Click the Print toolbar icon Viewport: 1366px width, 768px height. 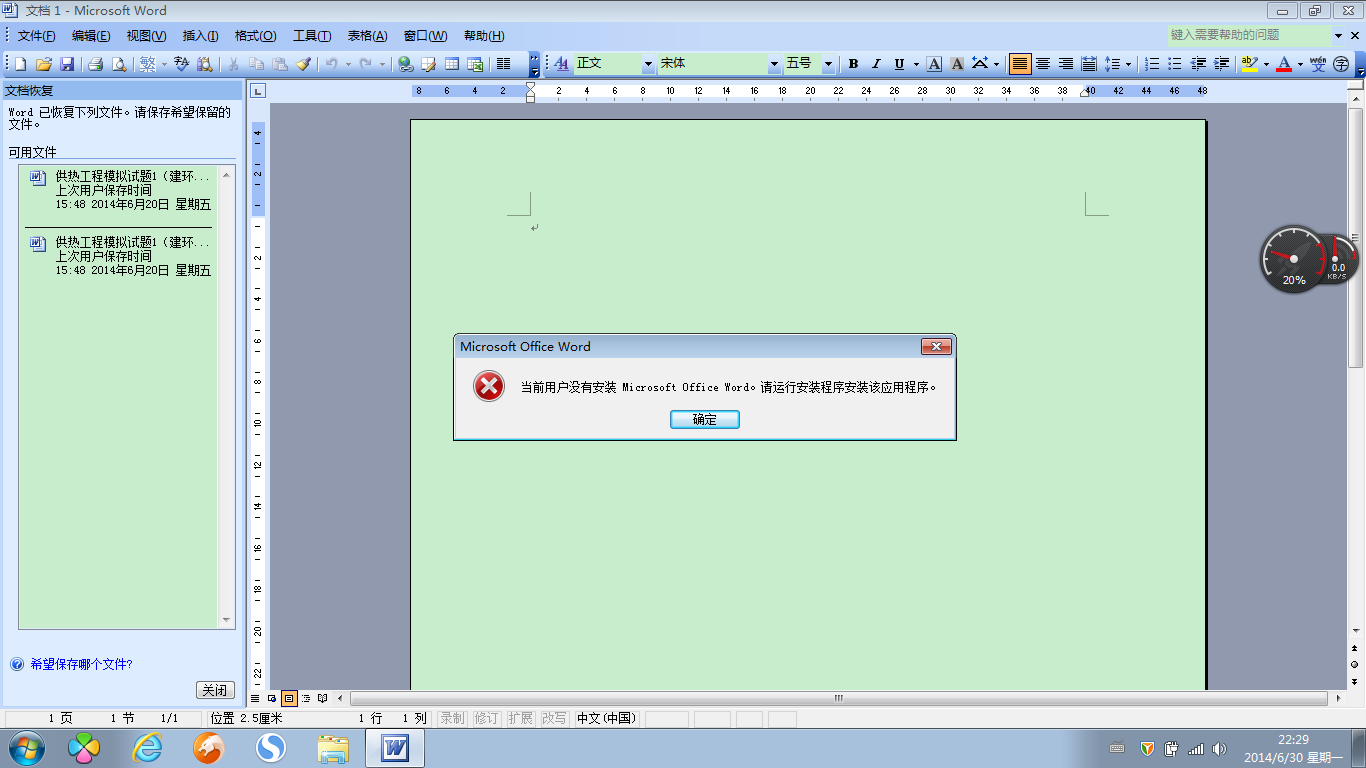(x=96, y=64)
